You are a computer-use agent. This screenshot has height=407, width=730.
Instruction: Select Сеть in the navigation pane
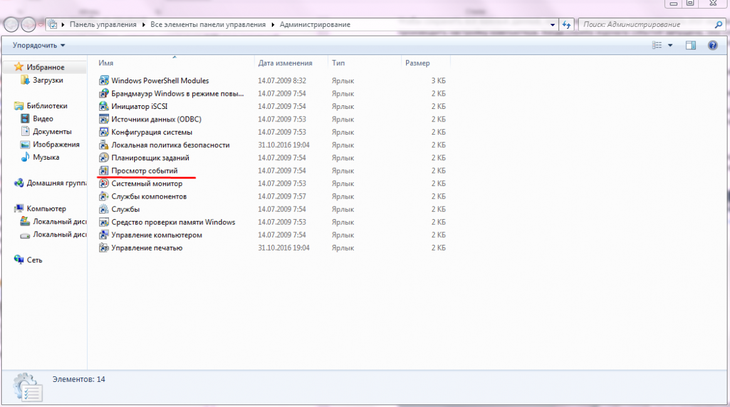pyautogui.click(x=28, y=260)
